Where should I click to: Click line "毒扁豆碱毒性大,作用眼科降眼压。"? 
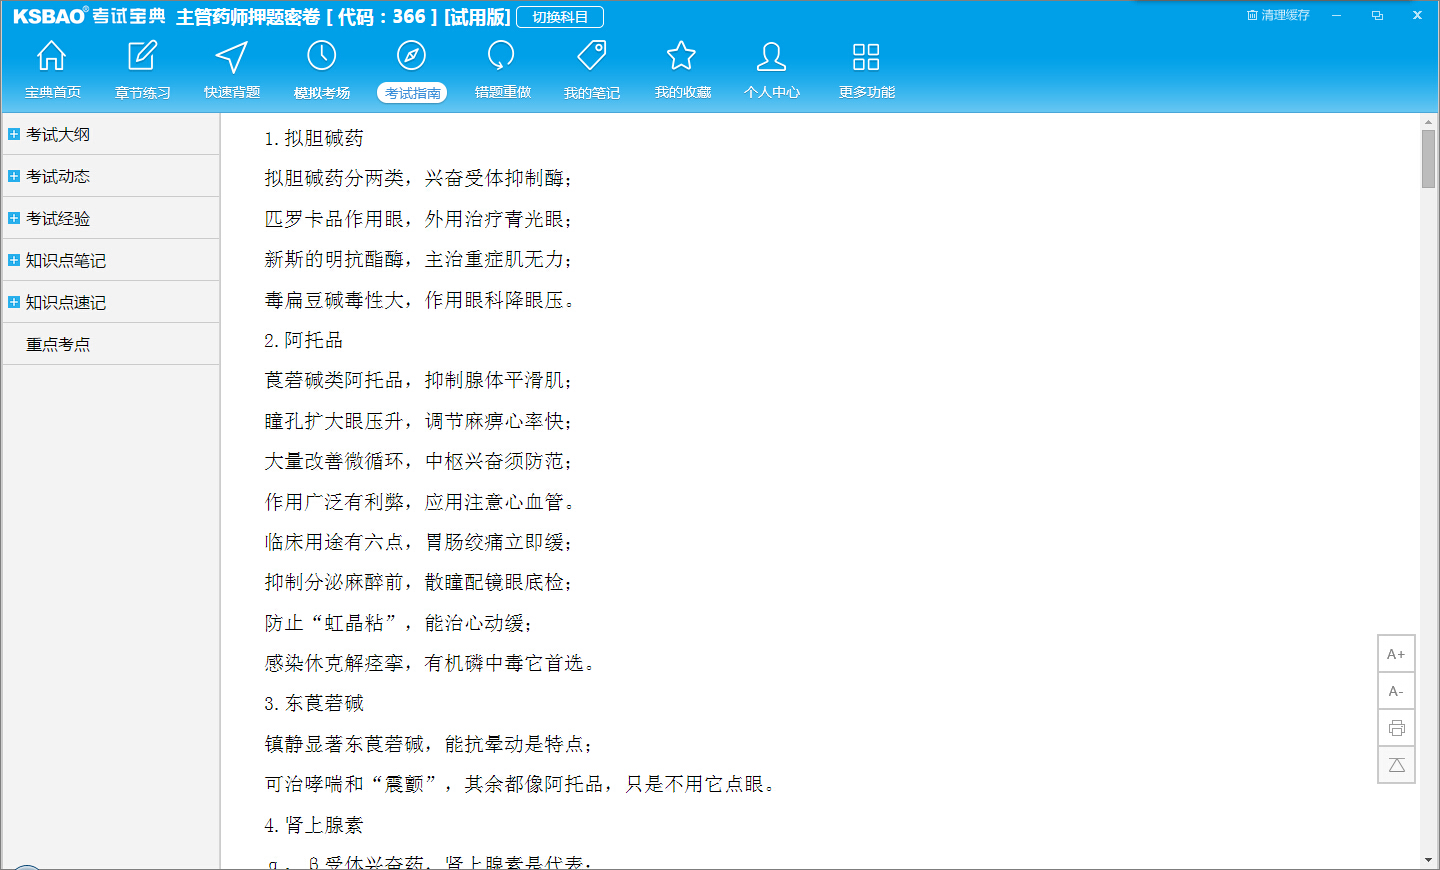420,300
